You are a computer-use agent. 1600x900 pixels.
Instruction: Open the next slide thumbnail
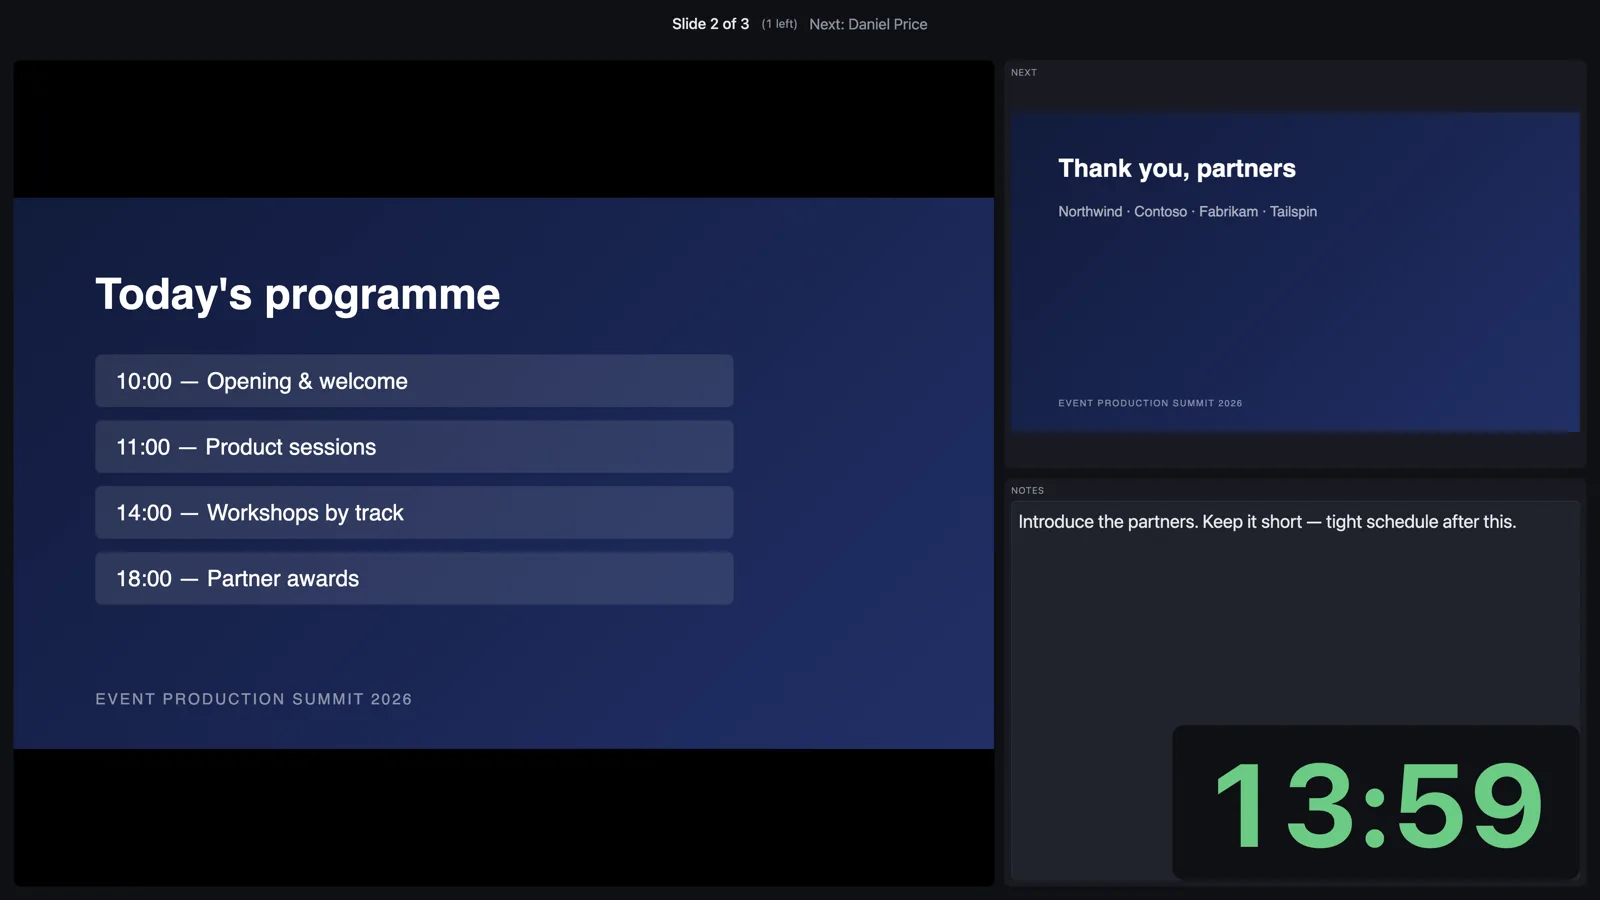click(1295, 272)
